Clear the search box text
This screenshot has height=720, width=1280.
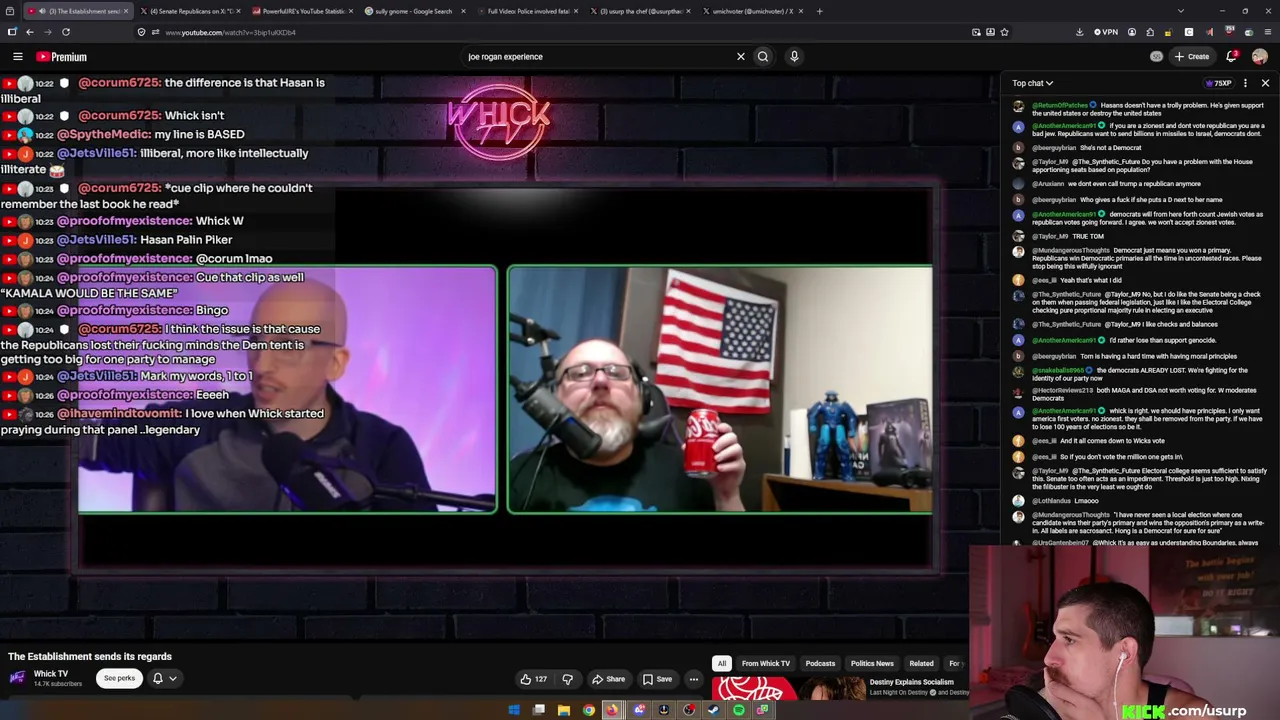coord(741,57)
